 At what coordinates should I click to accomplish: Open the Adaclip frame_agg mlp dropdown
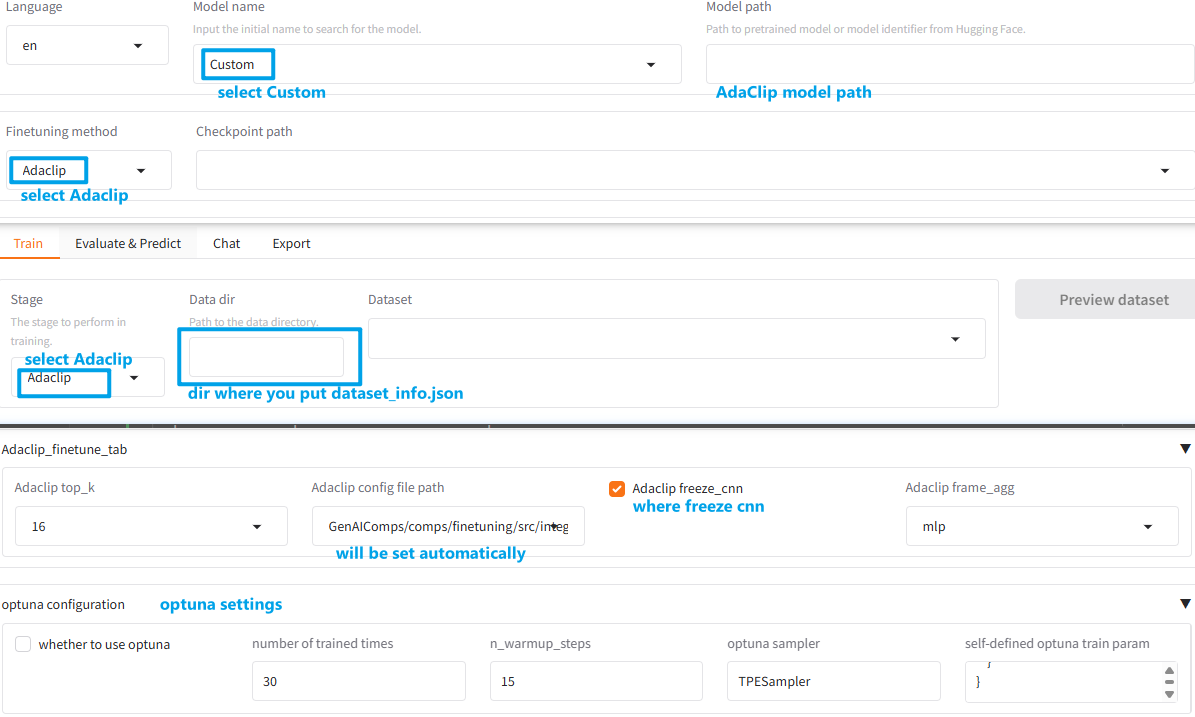pyautogui.click(x=1147, y=526)
